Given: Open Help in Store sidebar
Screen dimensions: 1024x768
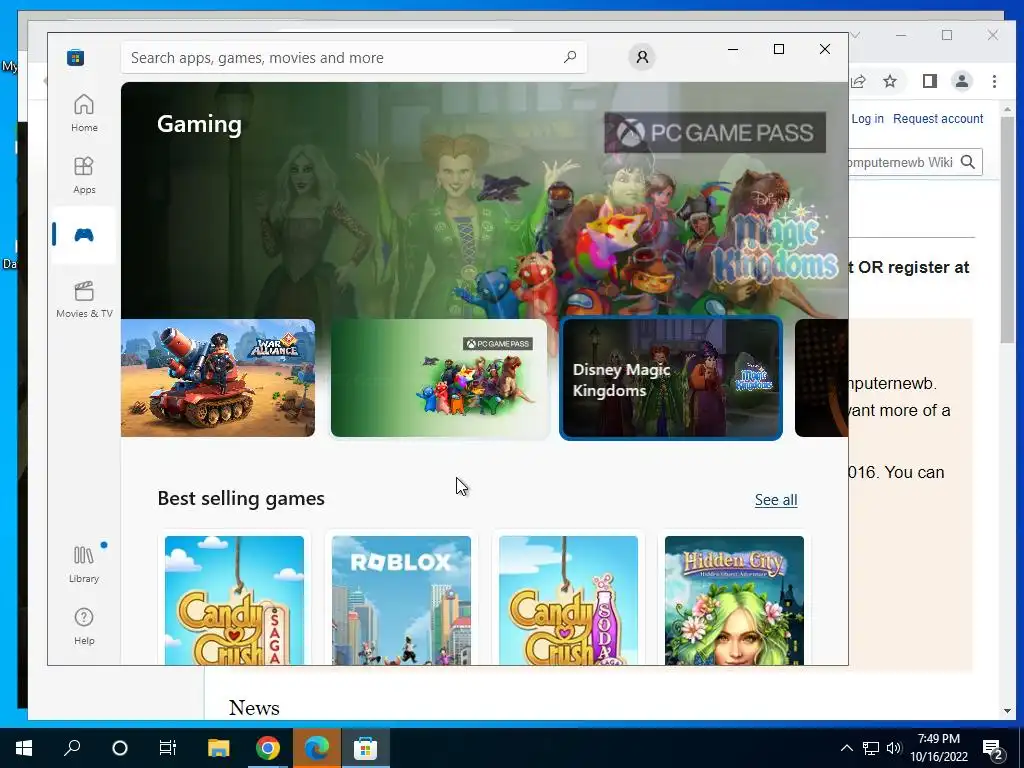Looking at the screenshot, I should pos(84,626).
